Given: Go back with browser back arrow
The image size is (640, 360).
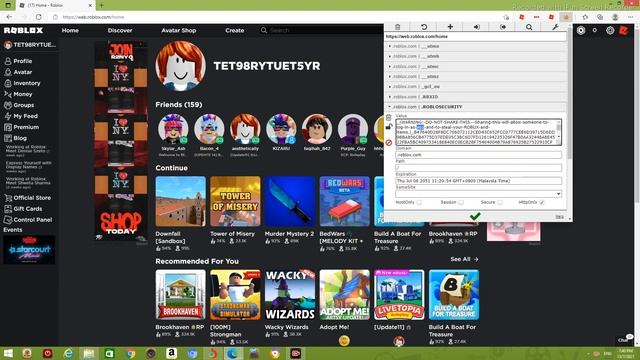Looking at the screenshot, I should point(9,17).
